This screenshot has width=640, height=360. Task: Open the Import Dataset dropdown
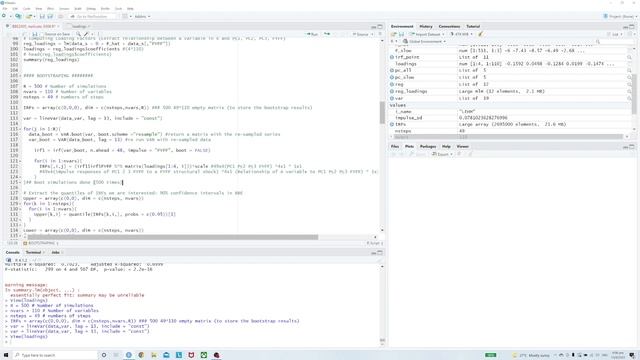(x=427, y=34)
